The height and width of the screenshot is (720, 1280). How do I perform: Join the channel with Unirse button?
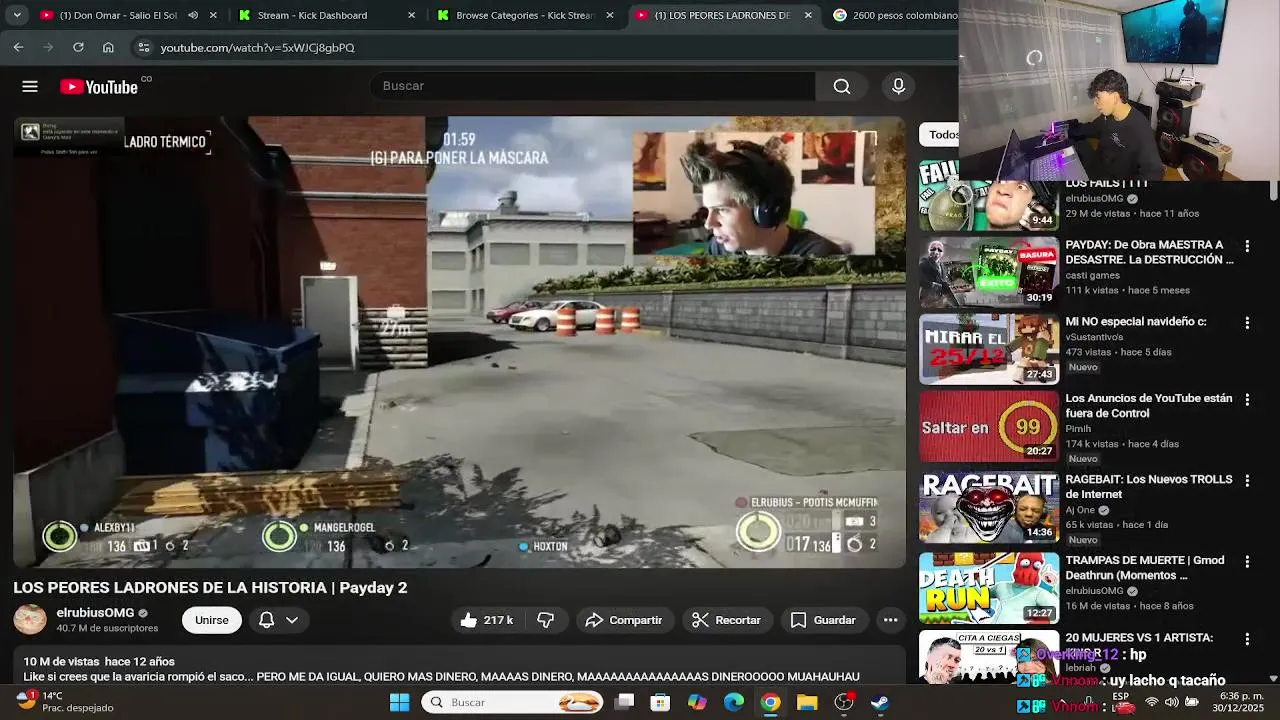pos(212,620)
